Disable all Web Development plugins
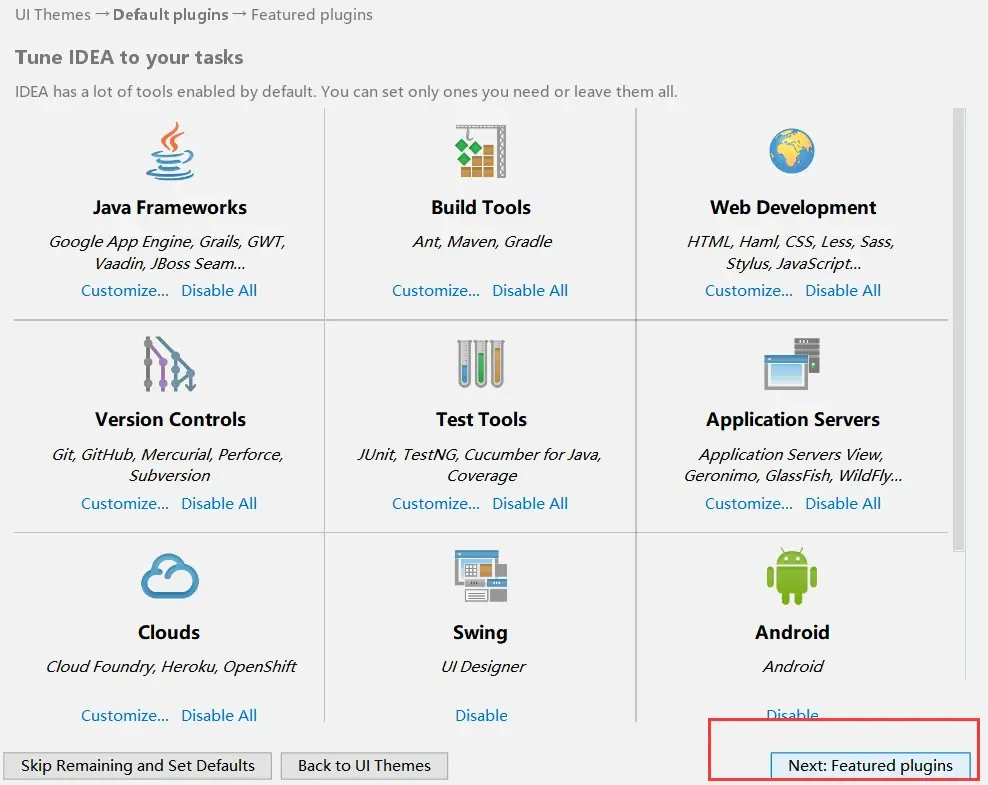Image resolution: width=988 pixels, height=785 pixels. tap(843, 290)
